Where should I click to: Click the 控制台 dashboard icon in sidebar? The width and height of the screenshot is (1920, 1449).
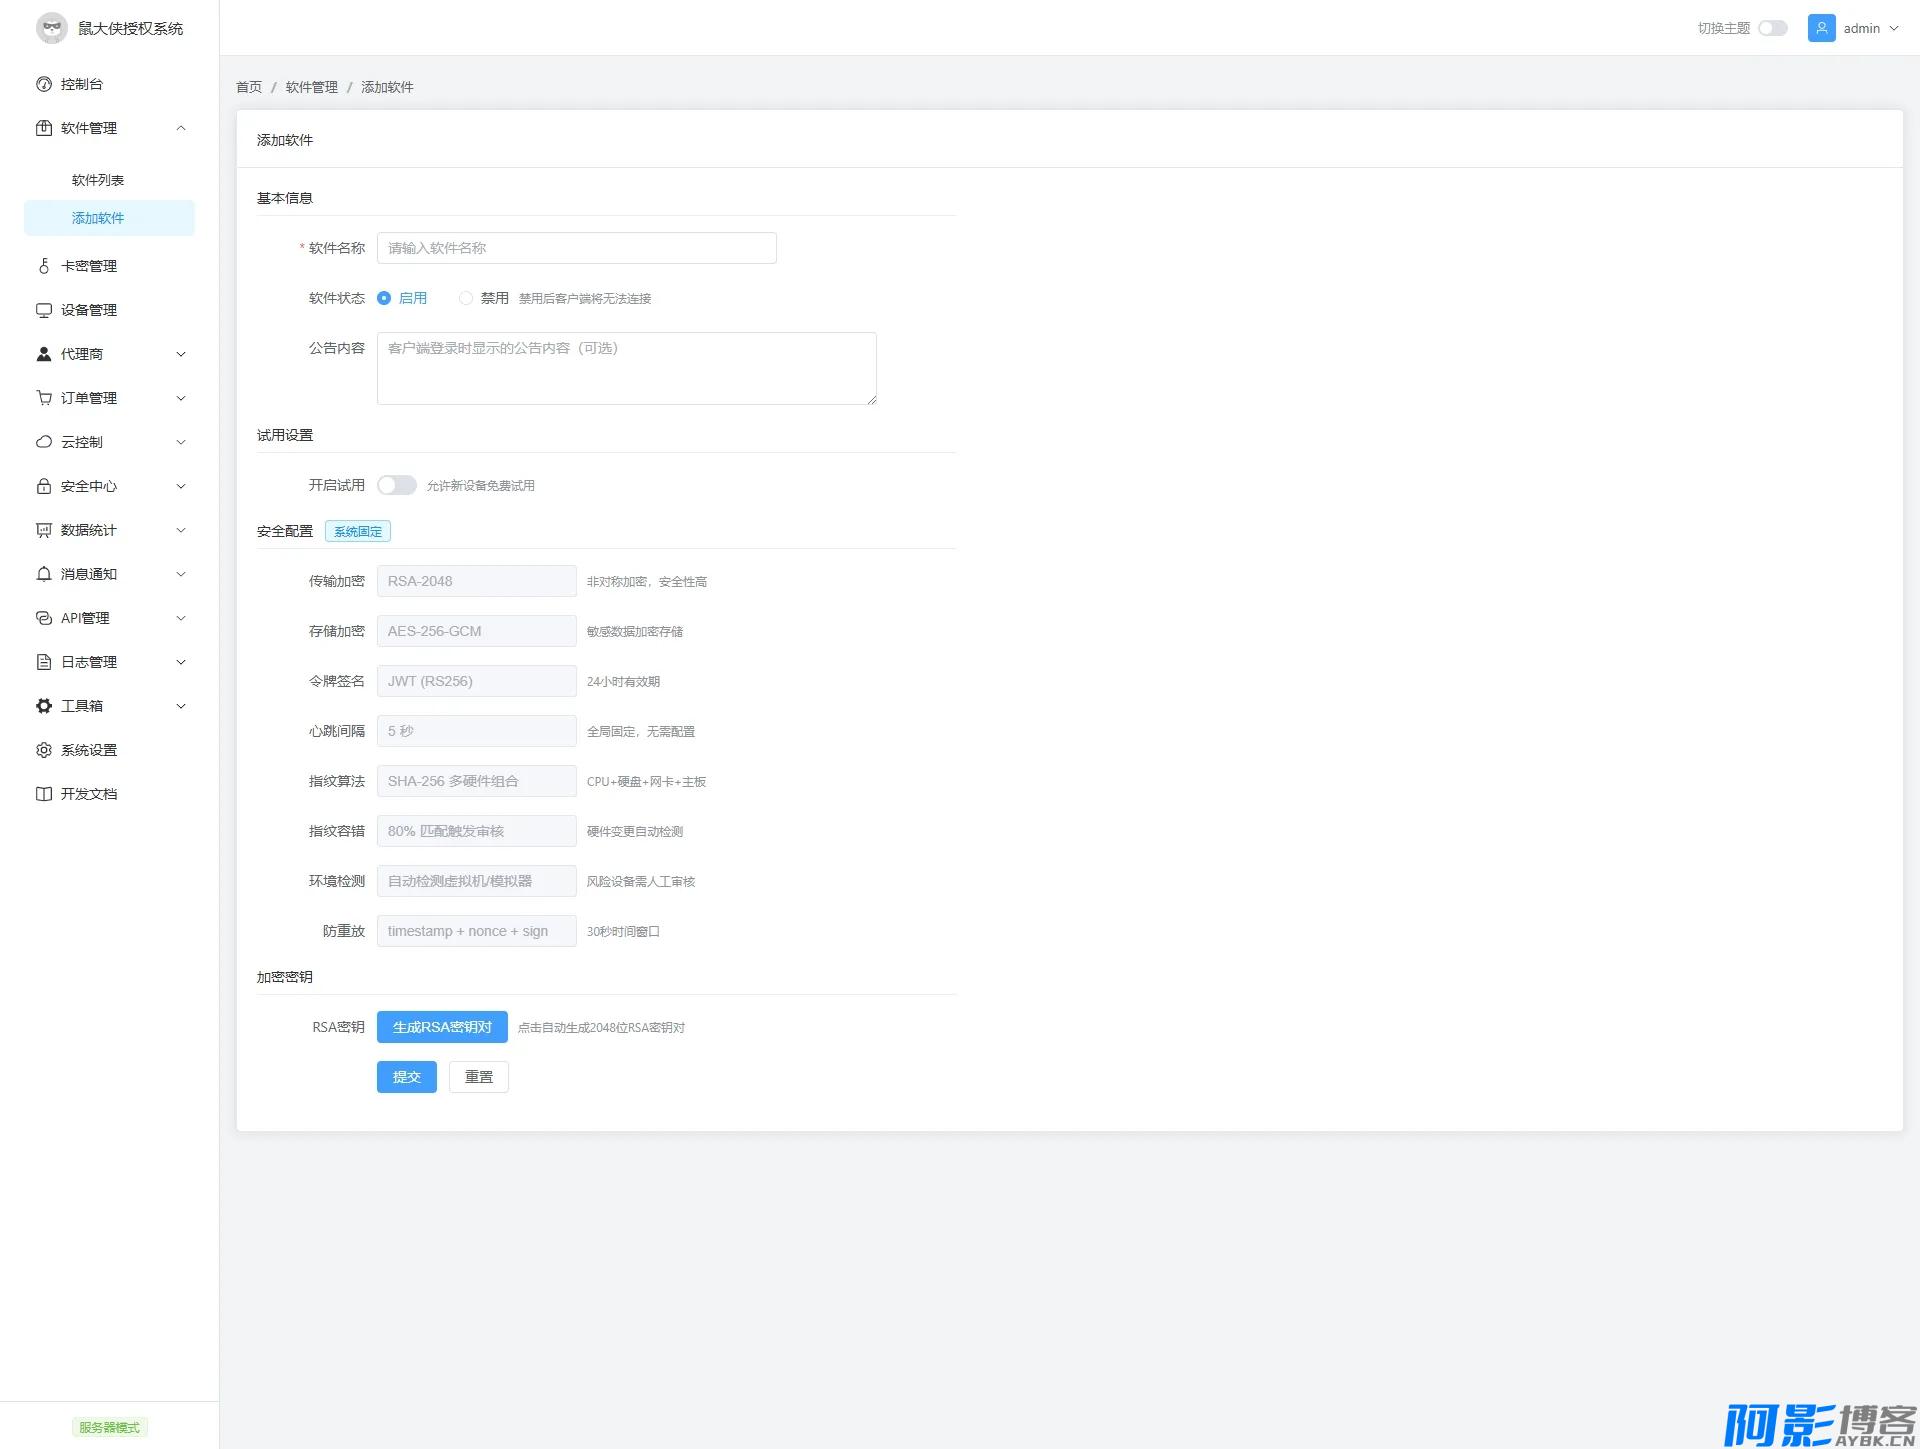tap(44, 84)
